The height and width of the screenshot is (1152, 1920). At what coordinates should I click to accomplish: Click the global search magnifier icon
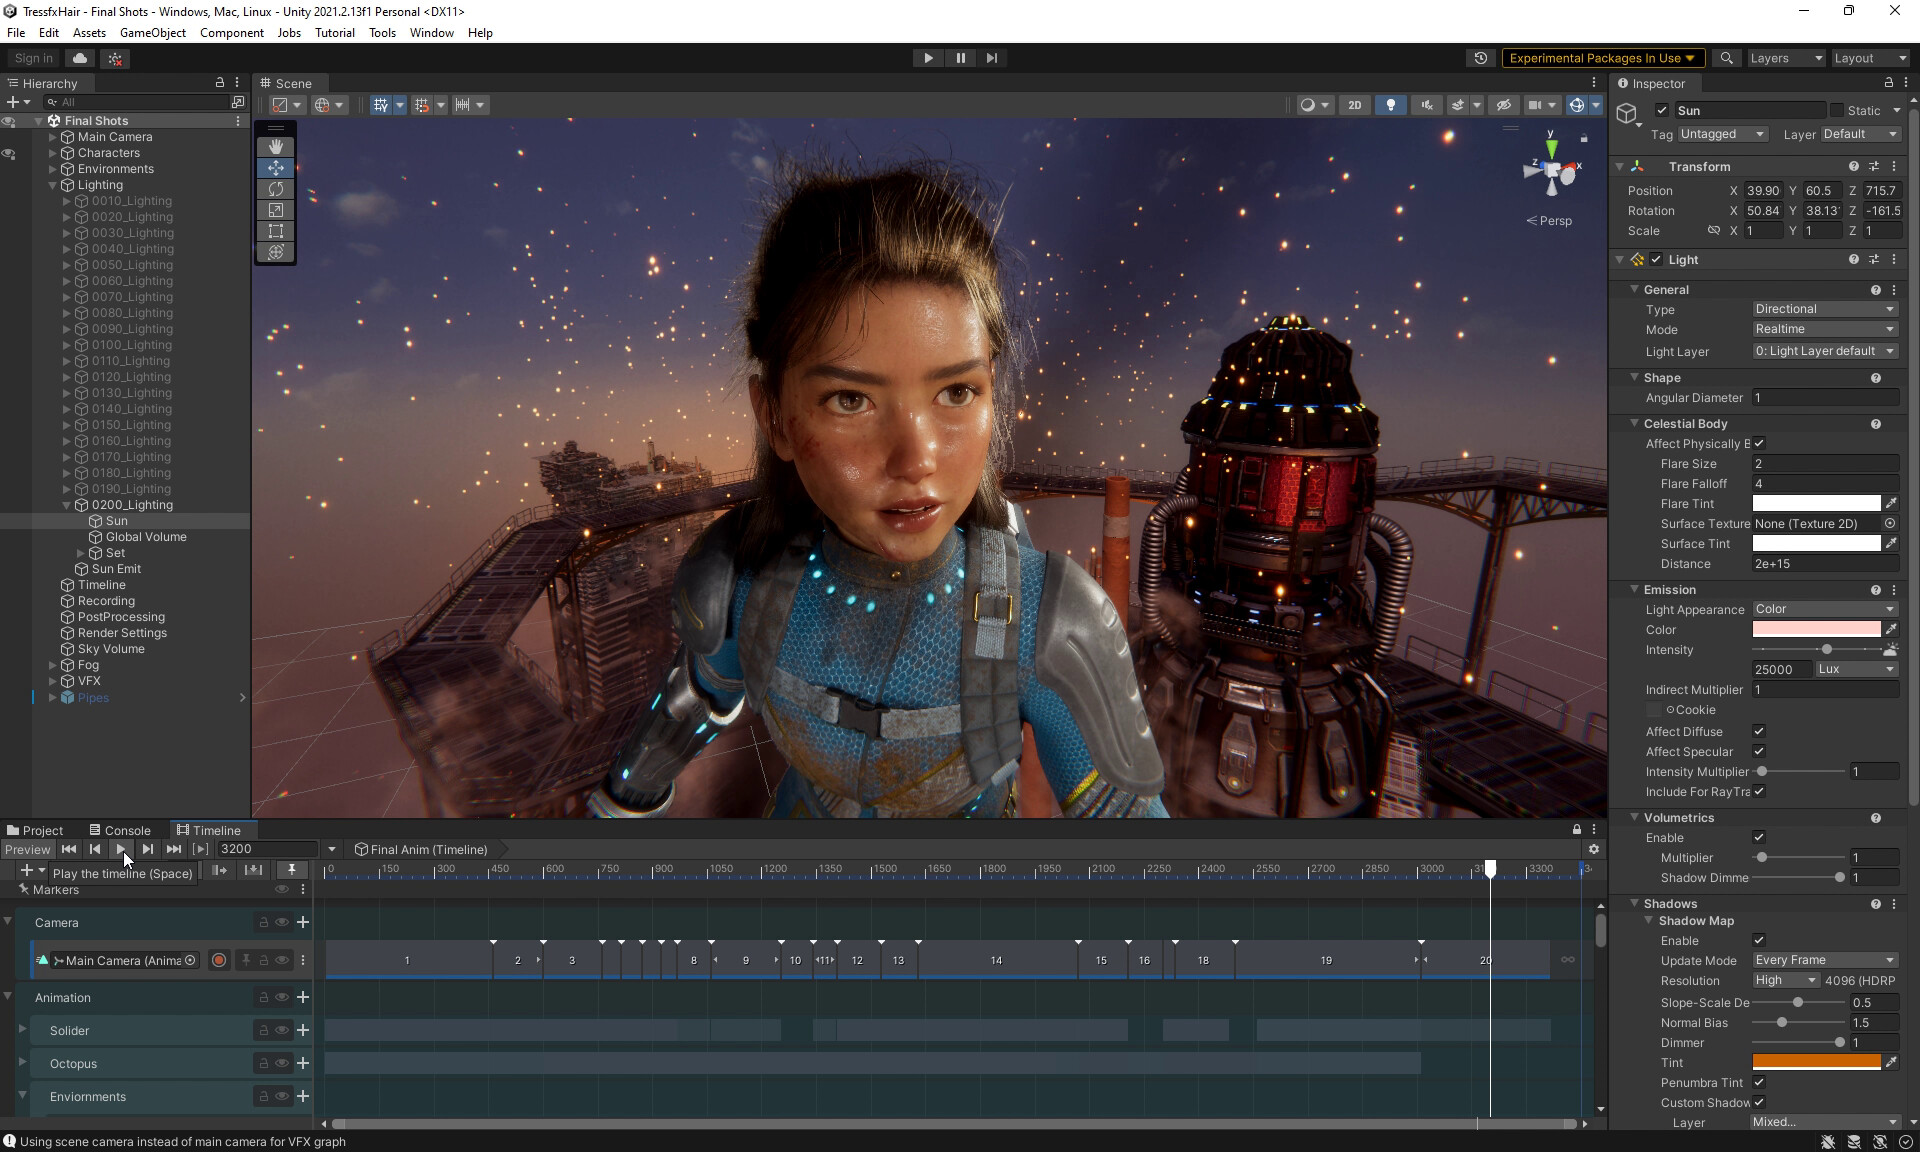point(1726,58)
